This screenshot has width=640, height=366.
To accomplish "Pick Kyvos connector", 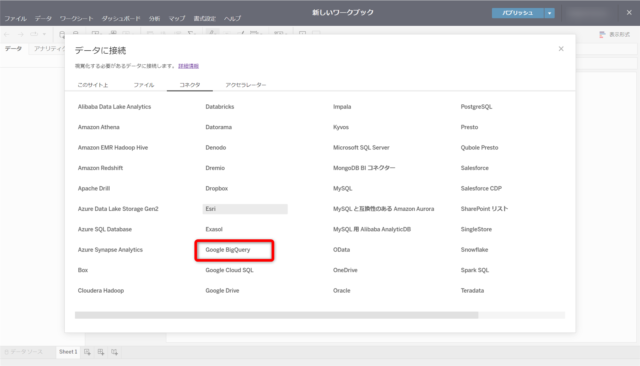I will 341,127.
